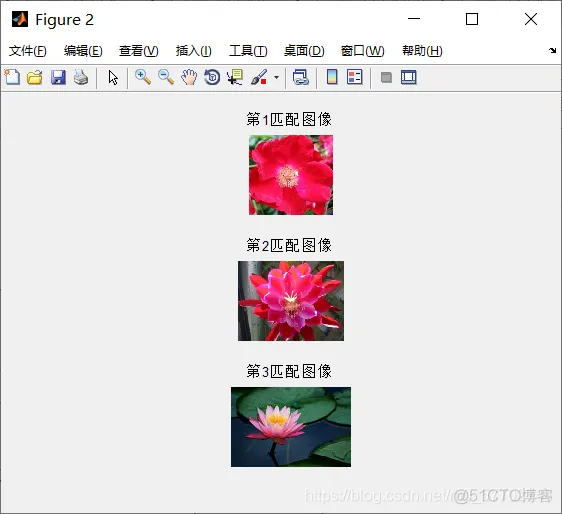Screen dimensions: 562x514
Task: Save figure using floppy disk icon
Action: (x=58, y=77)
